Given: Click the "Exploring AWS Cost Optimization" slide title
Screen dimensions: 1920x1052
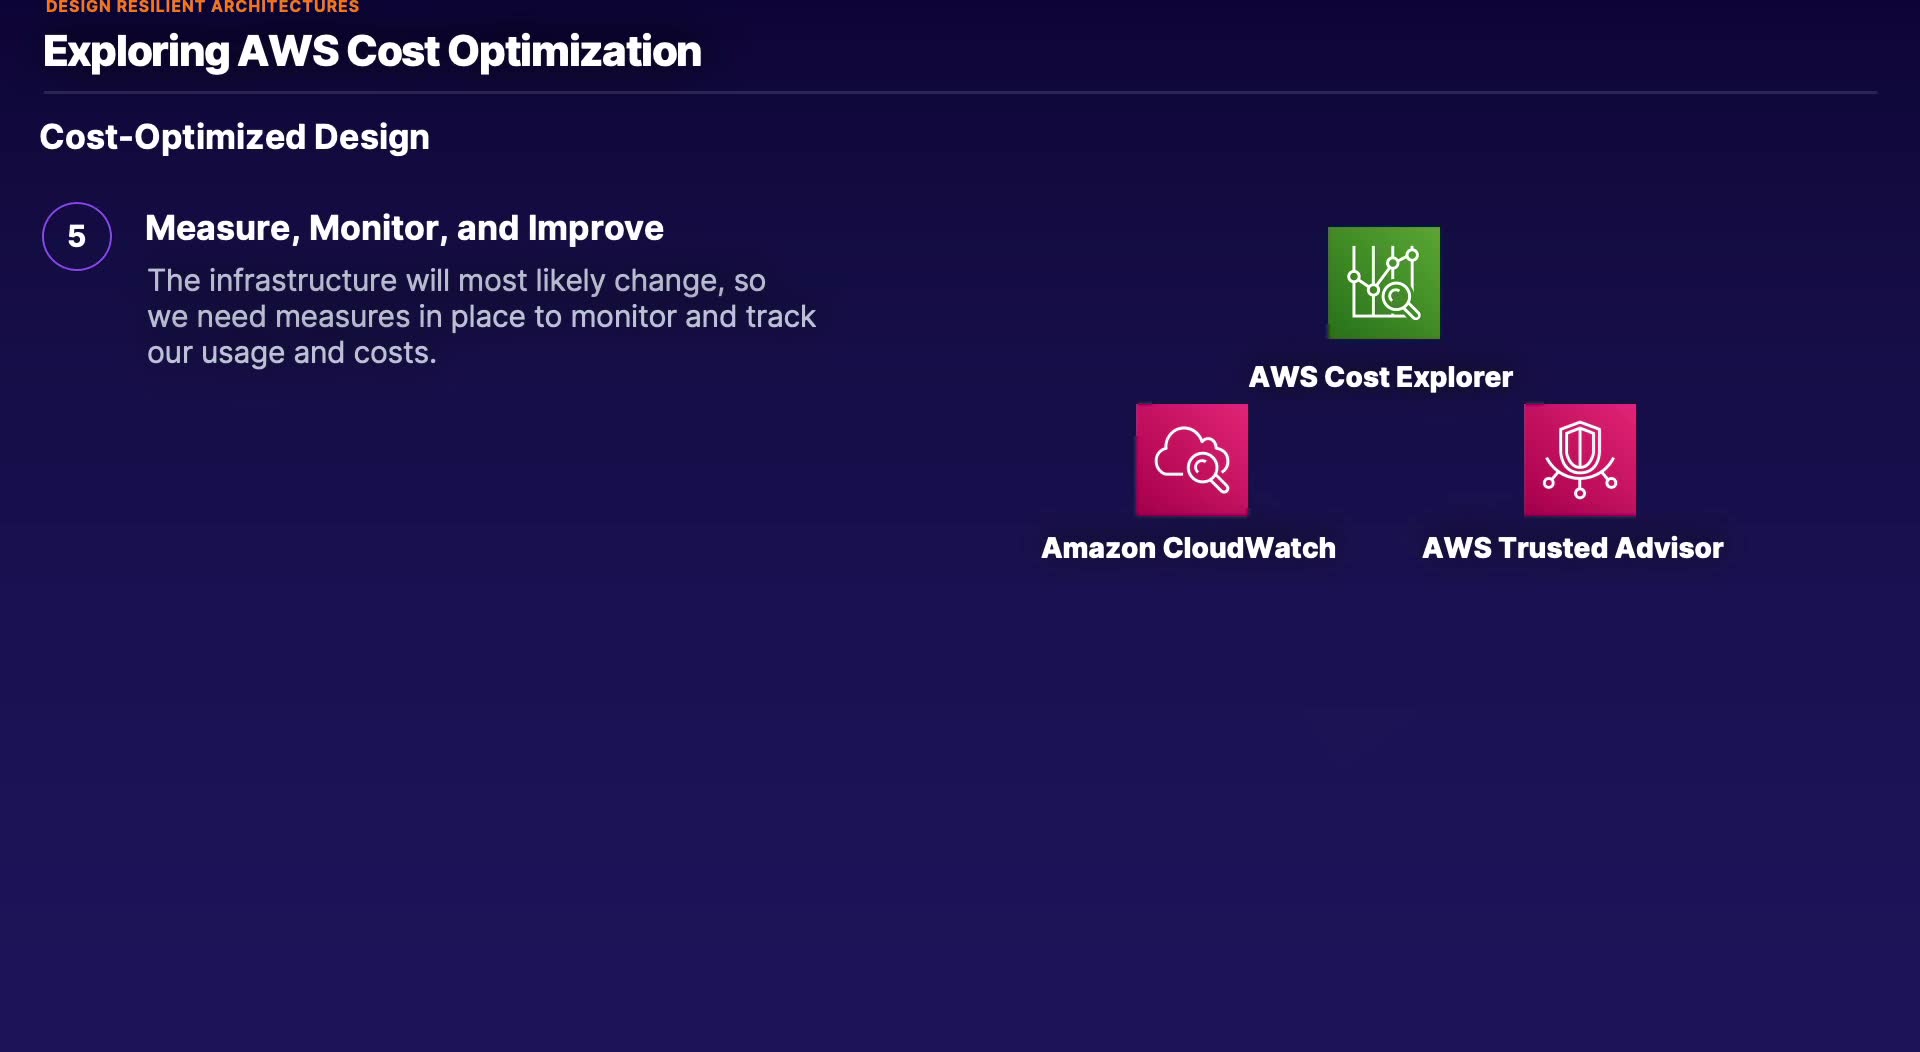Looking at the screenshot, I should pos(372,52).
